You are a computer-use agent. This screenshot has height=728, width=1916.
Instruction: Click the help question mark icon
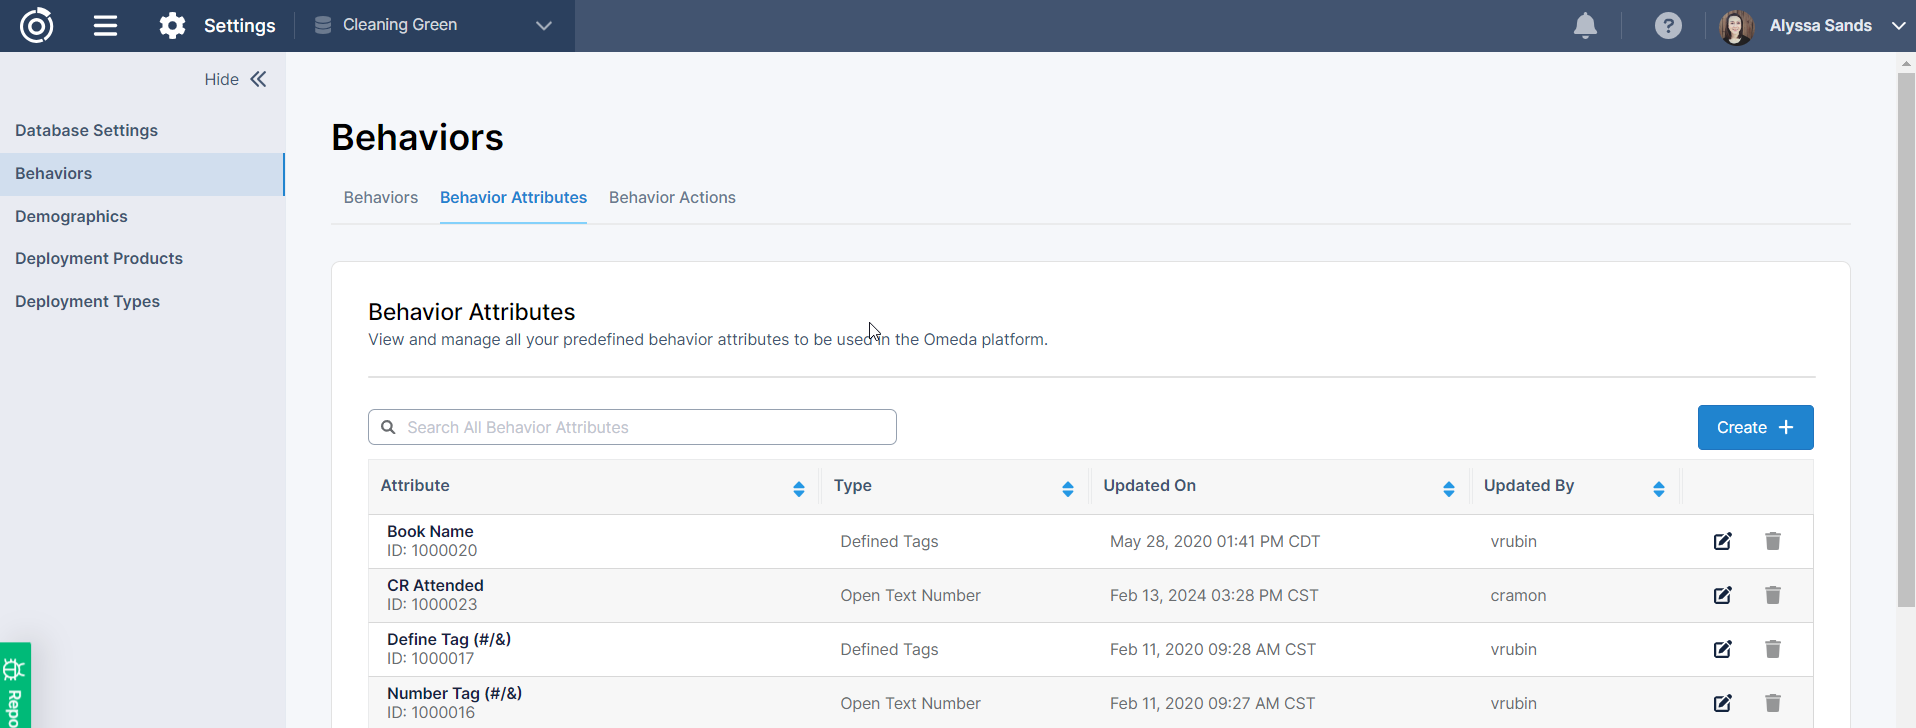1668,26
